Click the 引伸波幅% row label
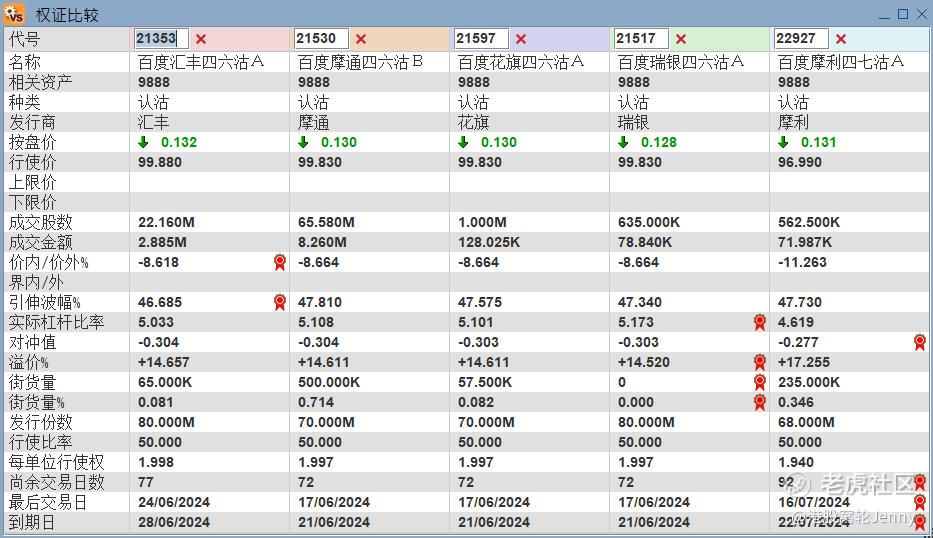This screenshot has width=933, height=538. point(45,302)
